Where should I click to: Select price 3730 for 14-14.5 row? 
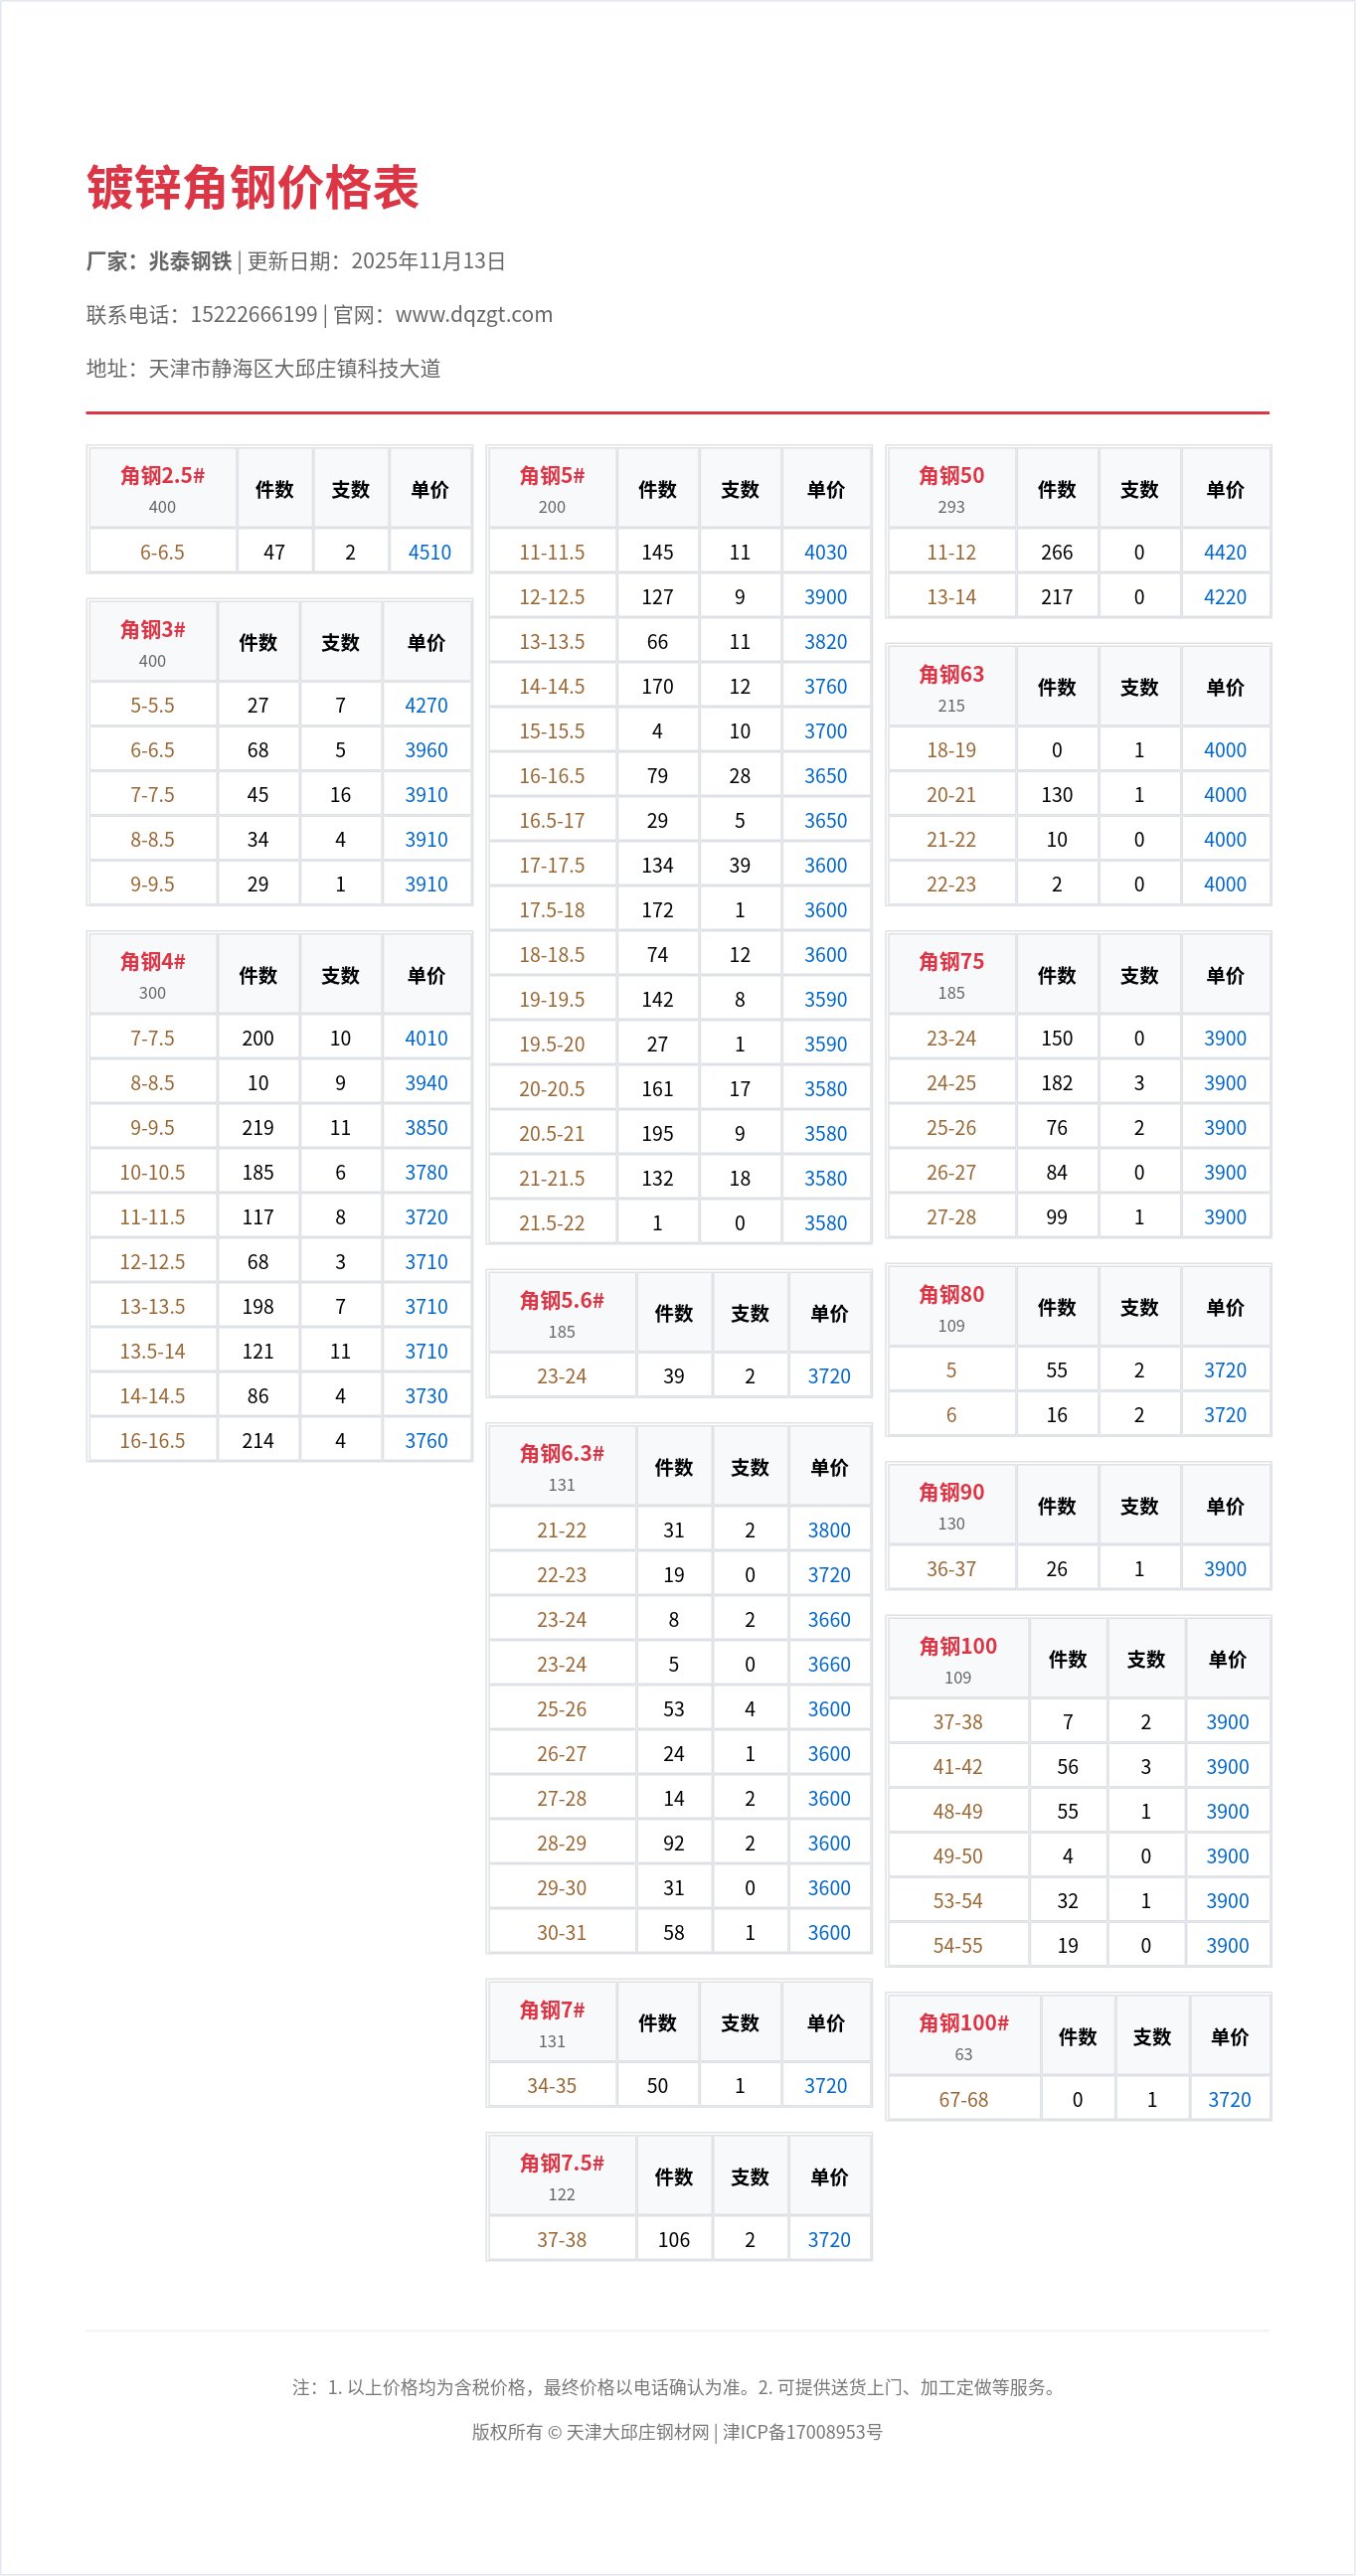(426, 1396)
